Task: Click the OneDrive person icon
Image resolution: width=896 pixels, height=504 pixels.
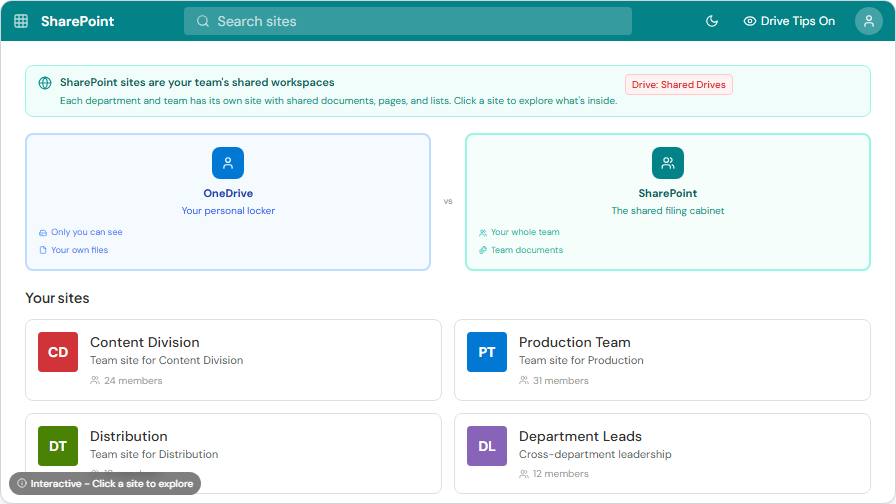Action: (x=228, y=163)
